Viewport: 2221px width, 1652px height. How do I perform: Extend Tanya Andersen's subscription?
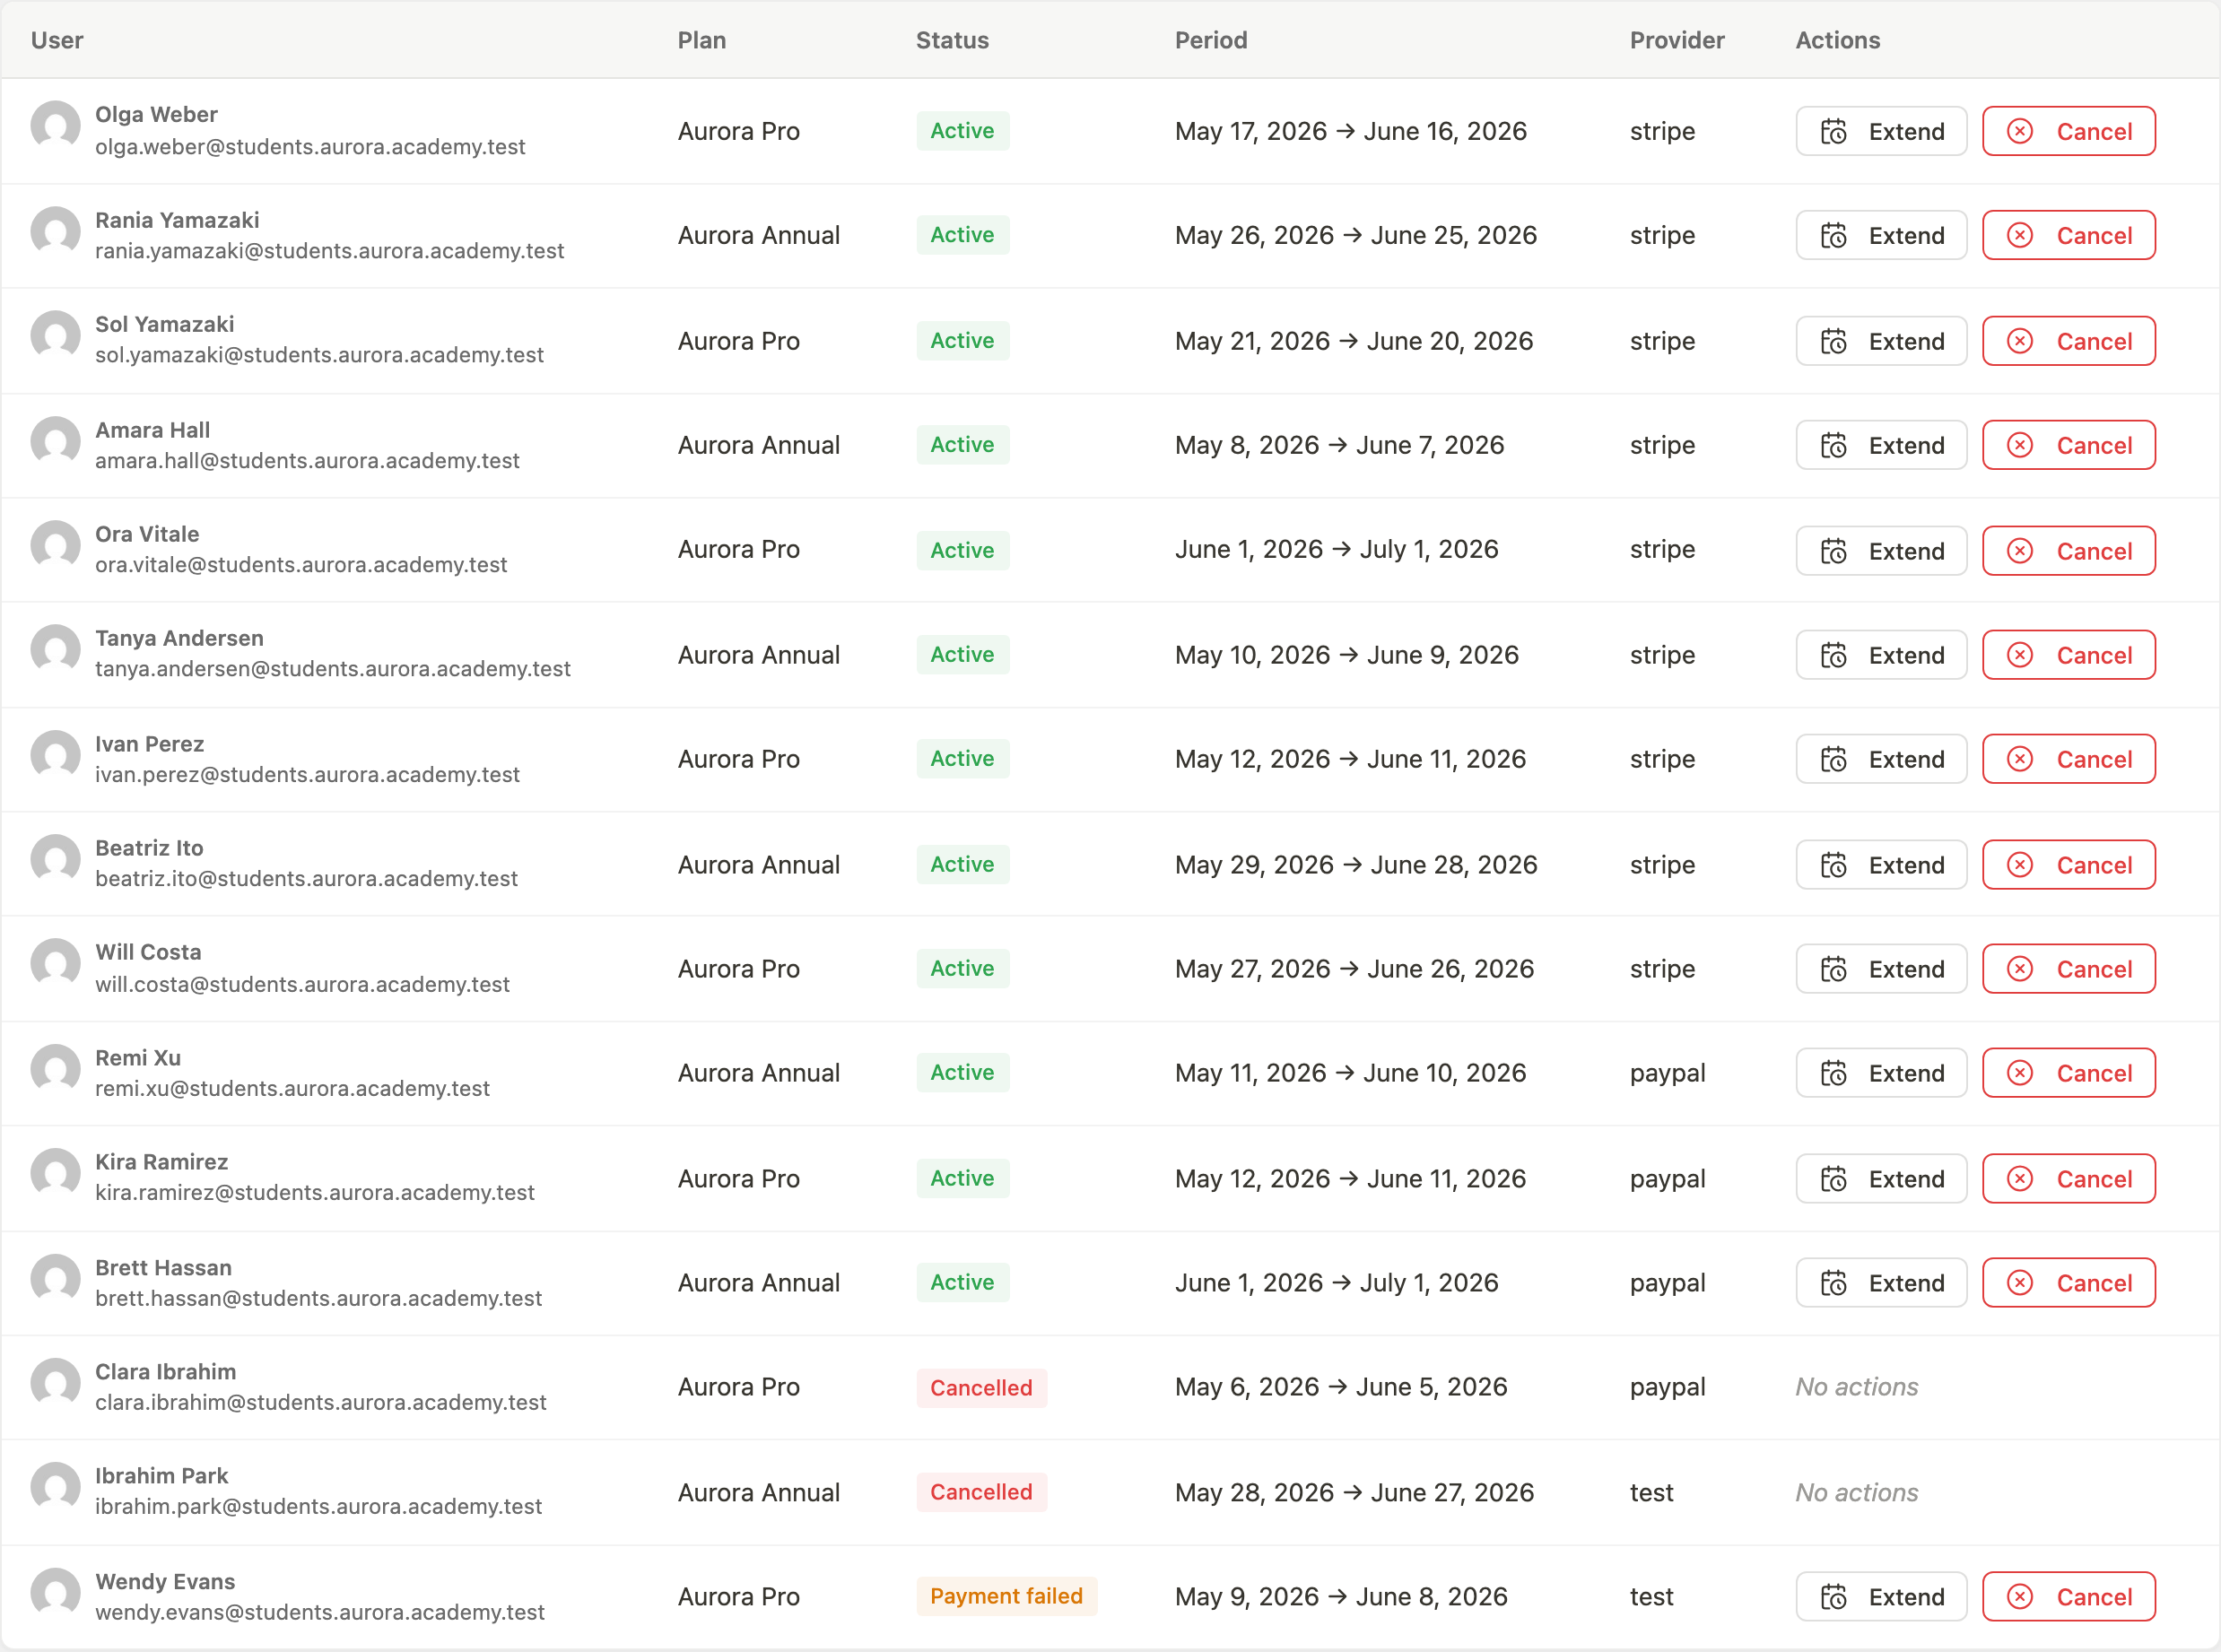pyautogui.click(x=1880, y=655)
